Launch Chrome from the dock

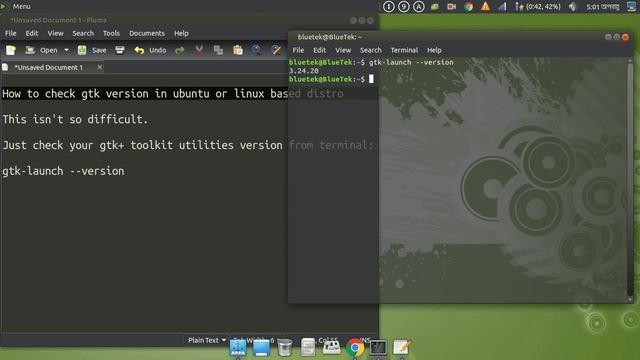[355, 348]
